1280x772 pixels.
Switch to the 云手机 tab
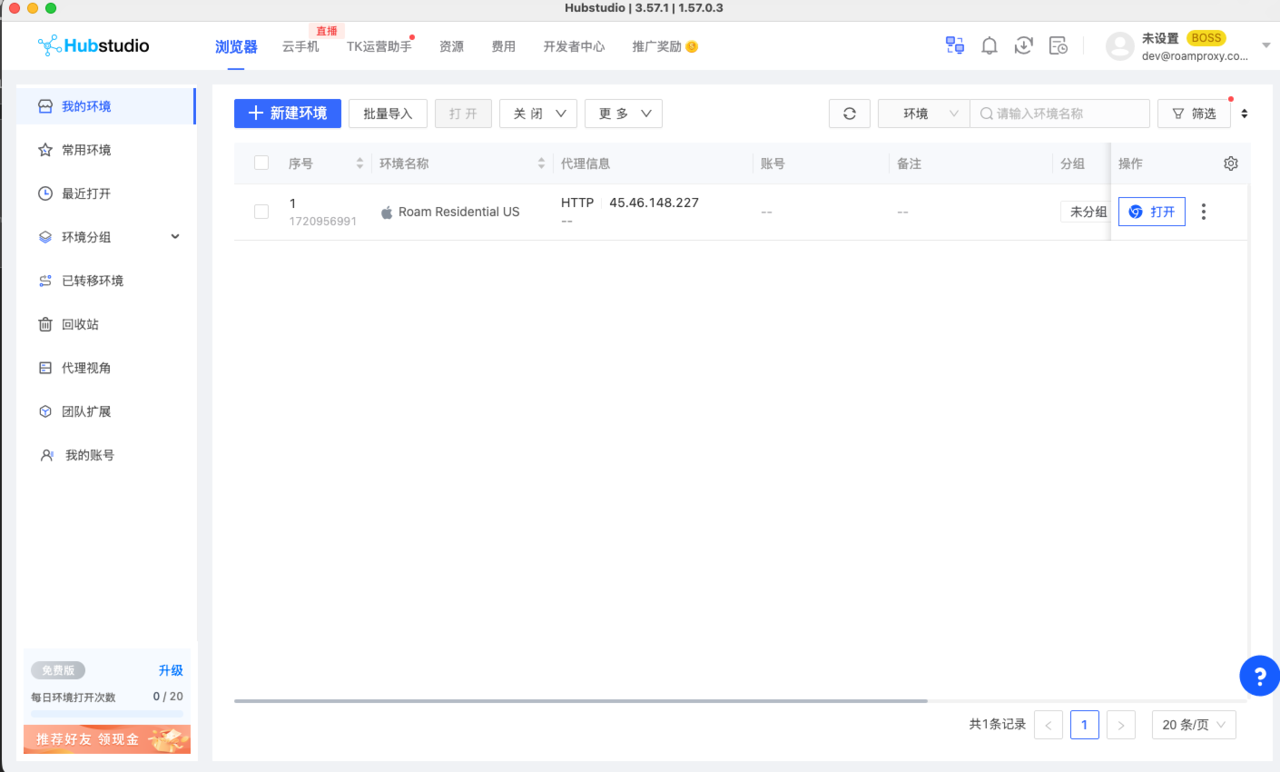[x=300, y=47]
